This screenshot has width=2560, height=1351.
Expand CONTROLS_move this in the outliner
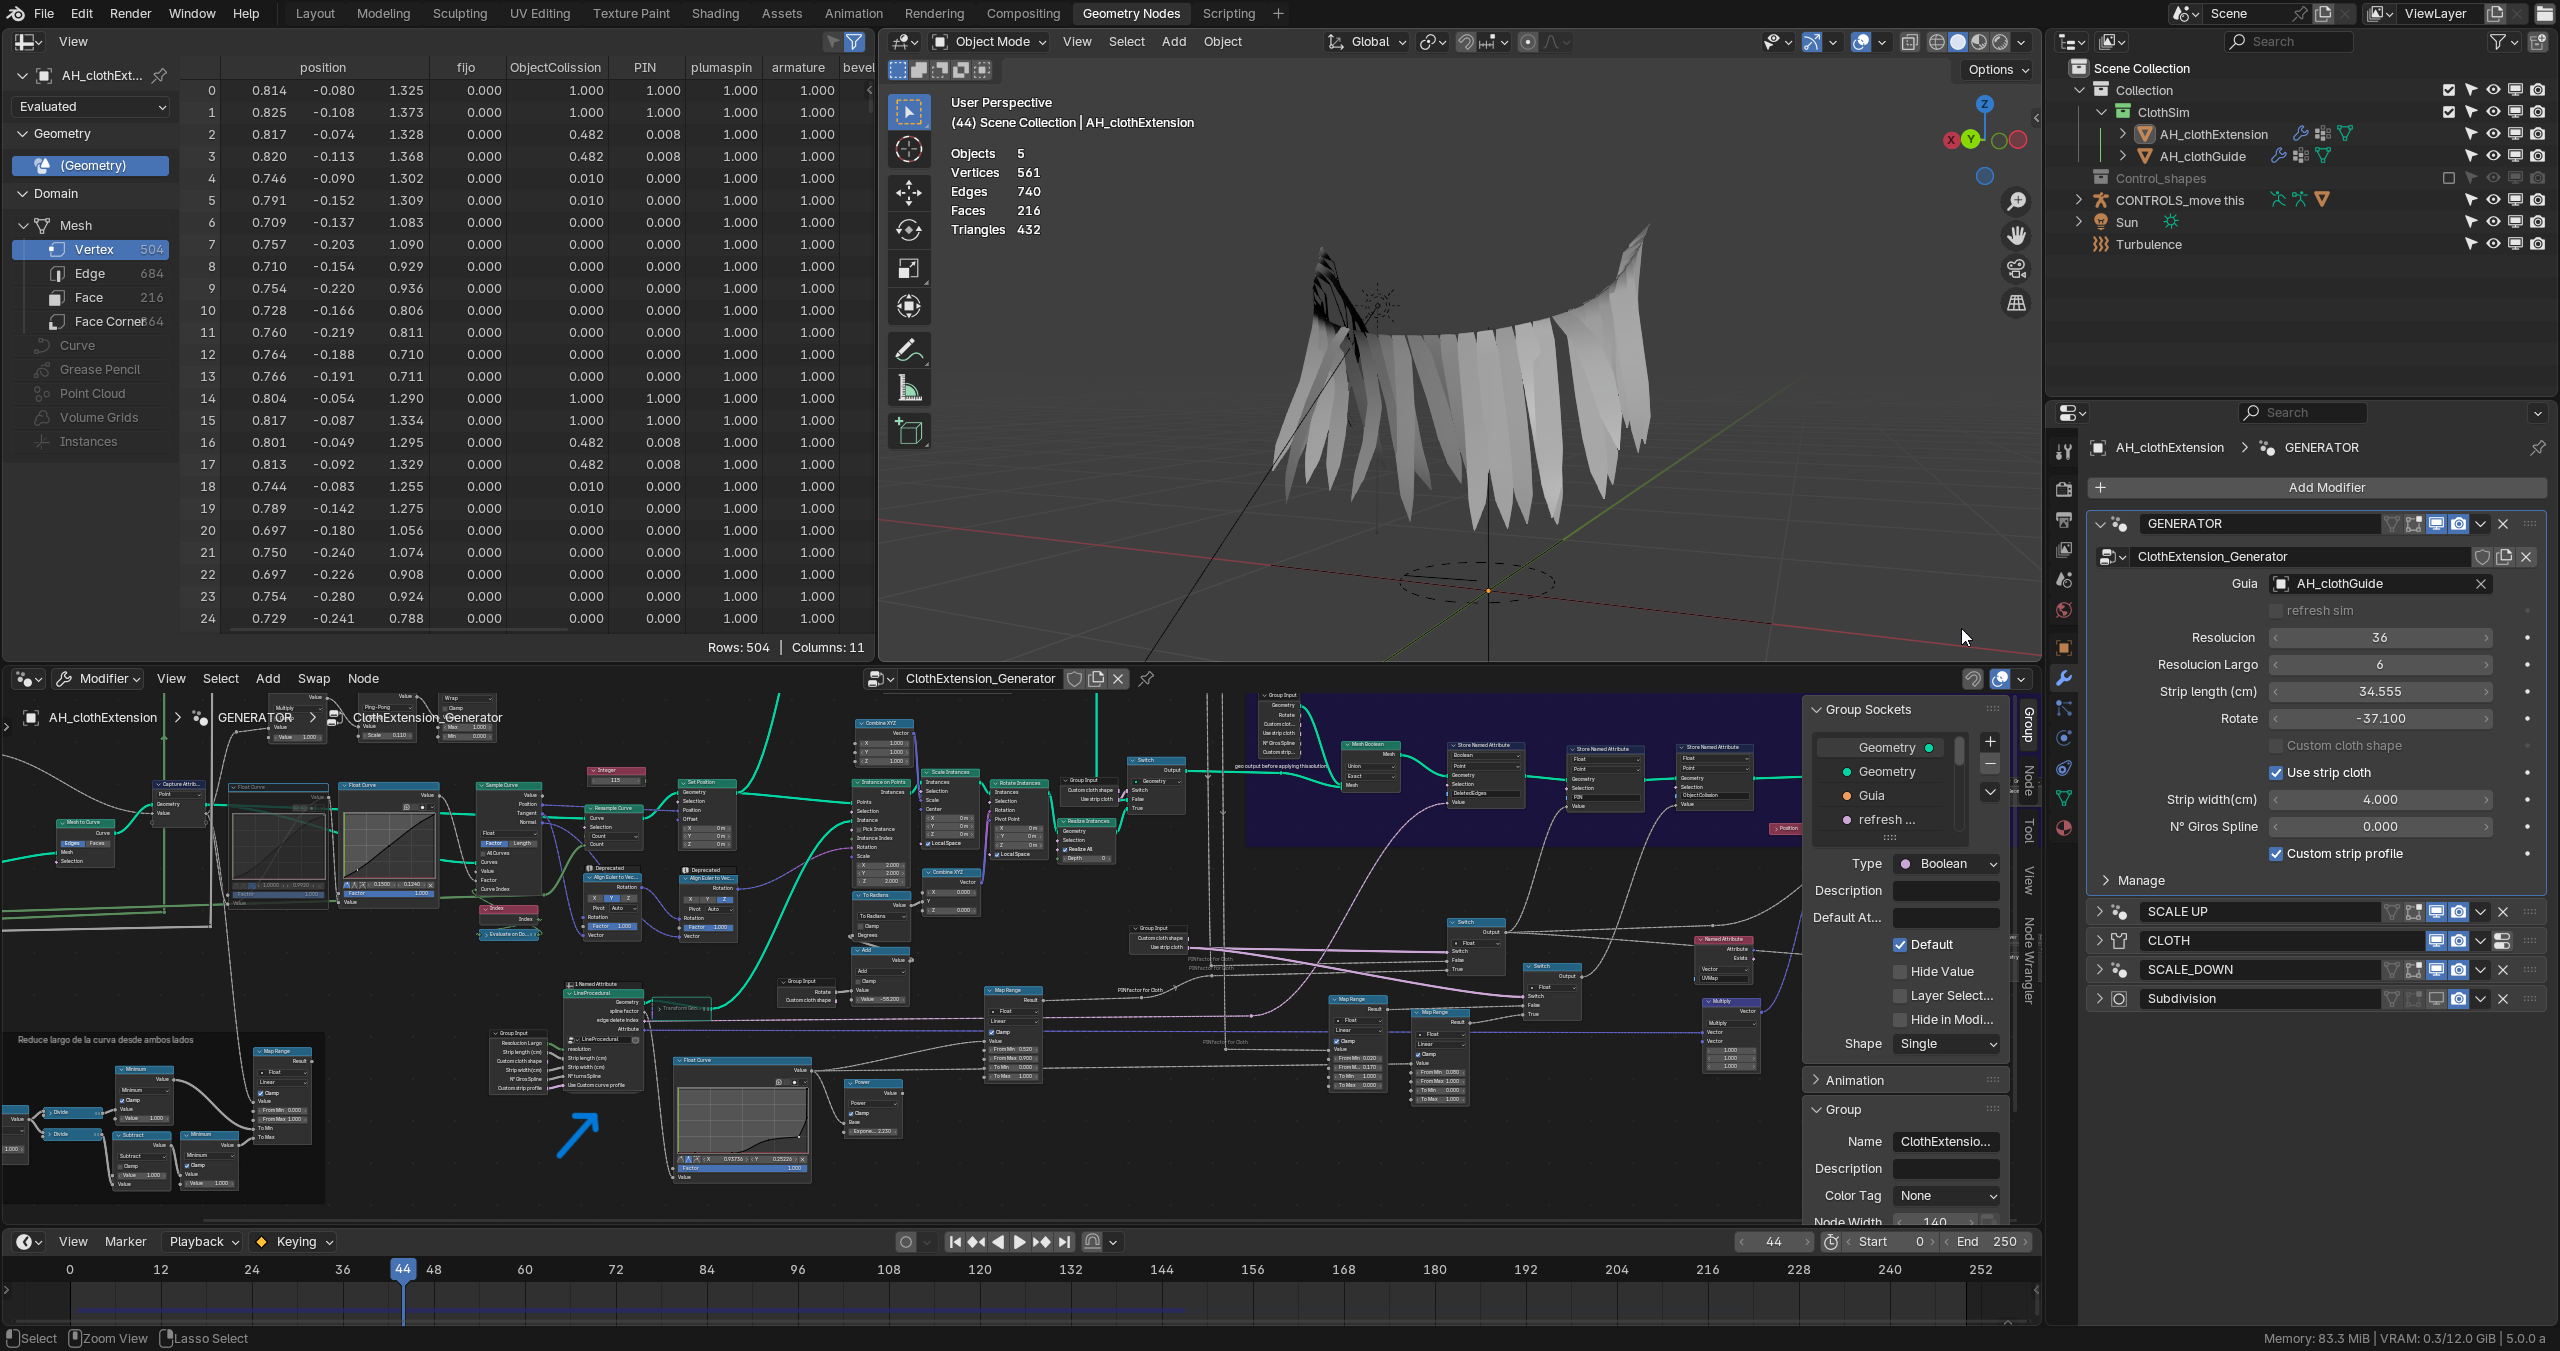click(x=2079, y=200)
